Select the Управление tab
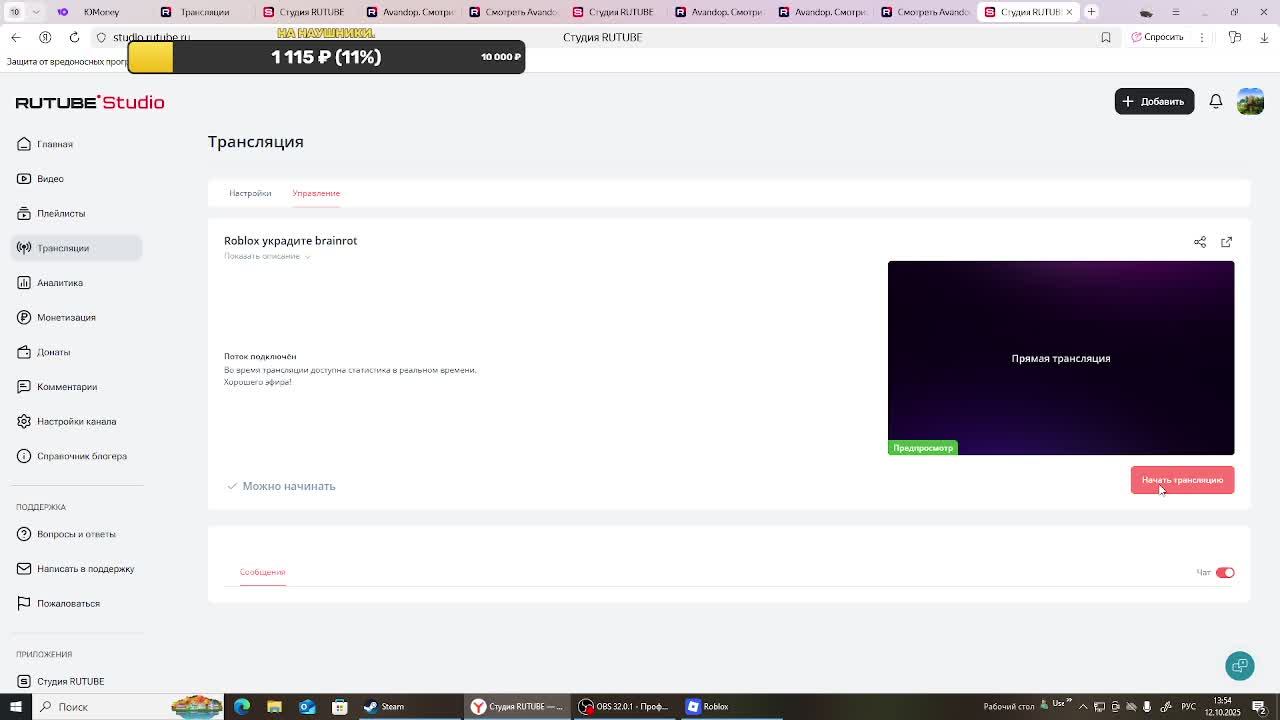 pyautogui.click(x=316, y=193)
